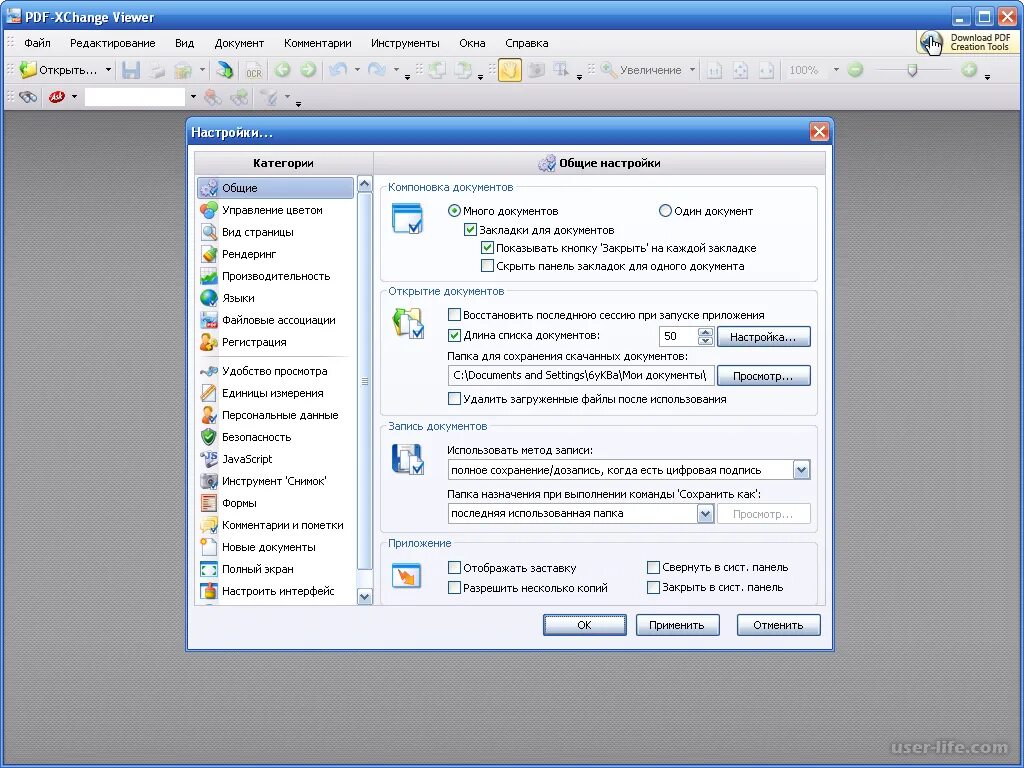1024x768 pixels.
Task: Click the Открыть folder toolbar icon
Action: point(27,70)
